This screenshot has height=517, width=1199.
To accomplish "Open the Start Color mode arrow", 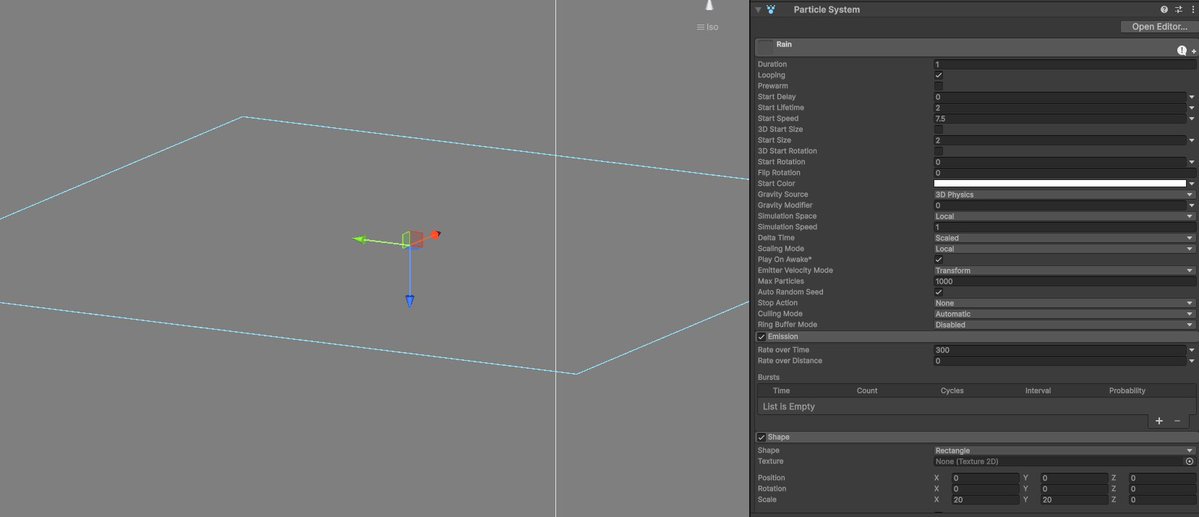I will pos(1191,184).
